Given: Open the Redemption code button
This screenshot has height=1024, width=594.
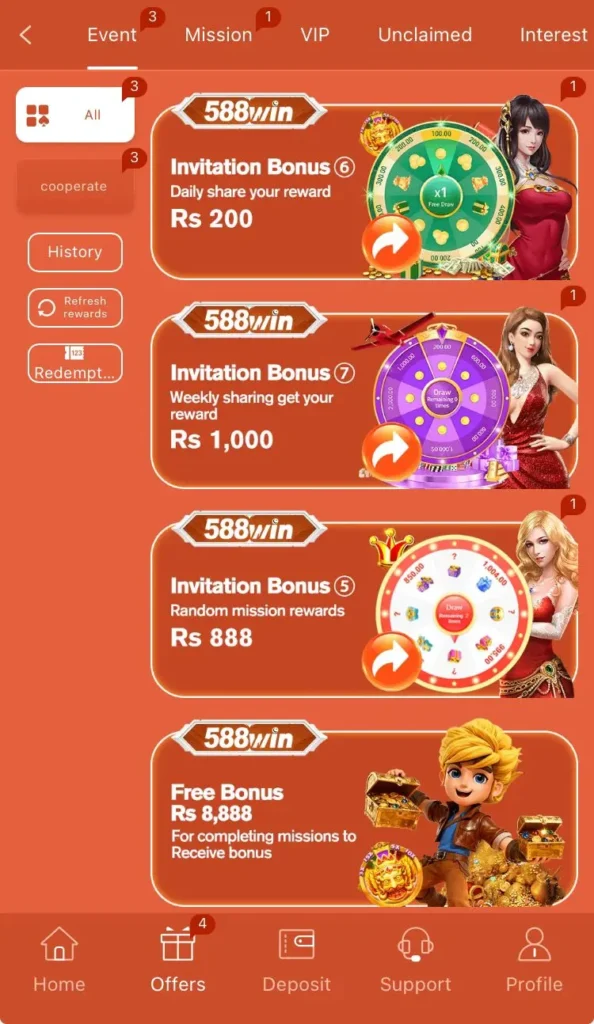Looking at the screenshot, I should pos(75,363).
